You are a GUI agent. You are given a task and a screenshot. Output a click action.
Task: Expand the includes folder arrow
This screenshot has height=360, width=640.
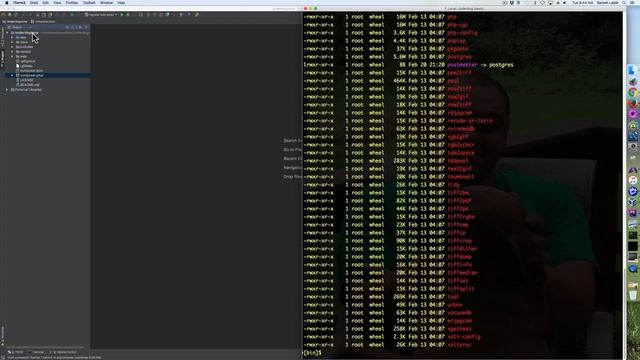[x=12, y=47]
